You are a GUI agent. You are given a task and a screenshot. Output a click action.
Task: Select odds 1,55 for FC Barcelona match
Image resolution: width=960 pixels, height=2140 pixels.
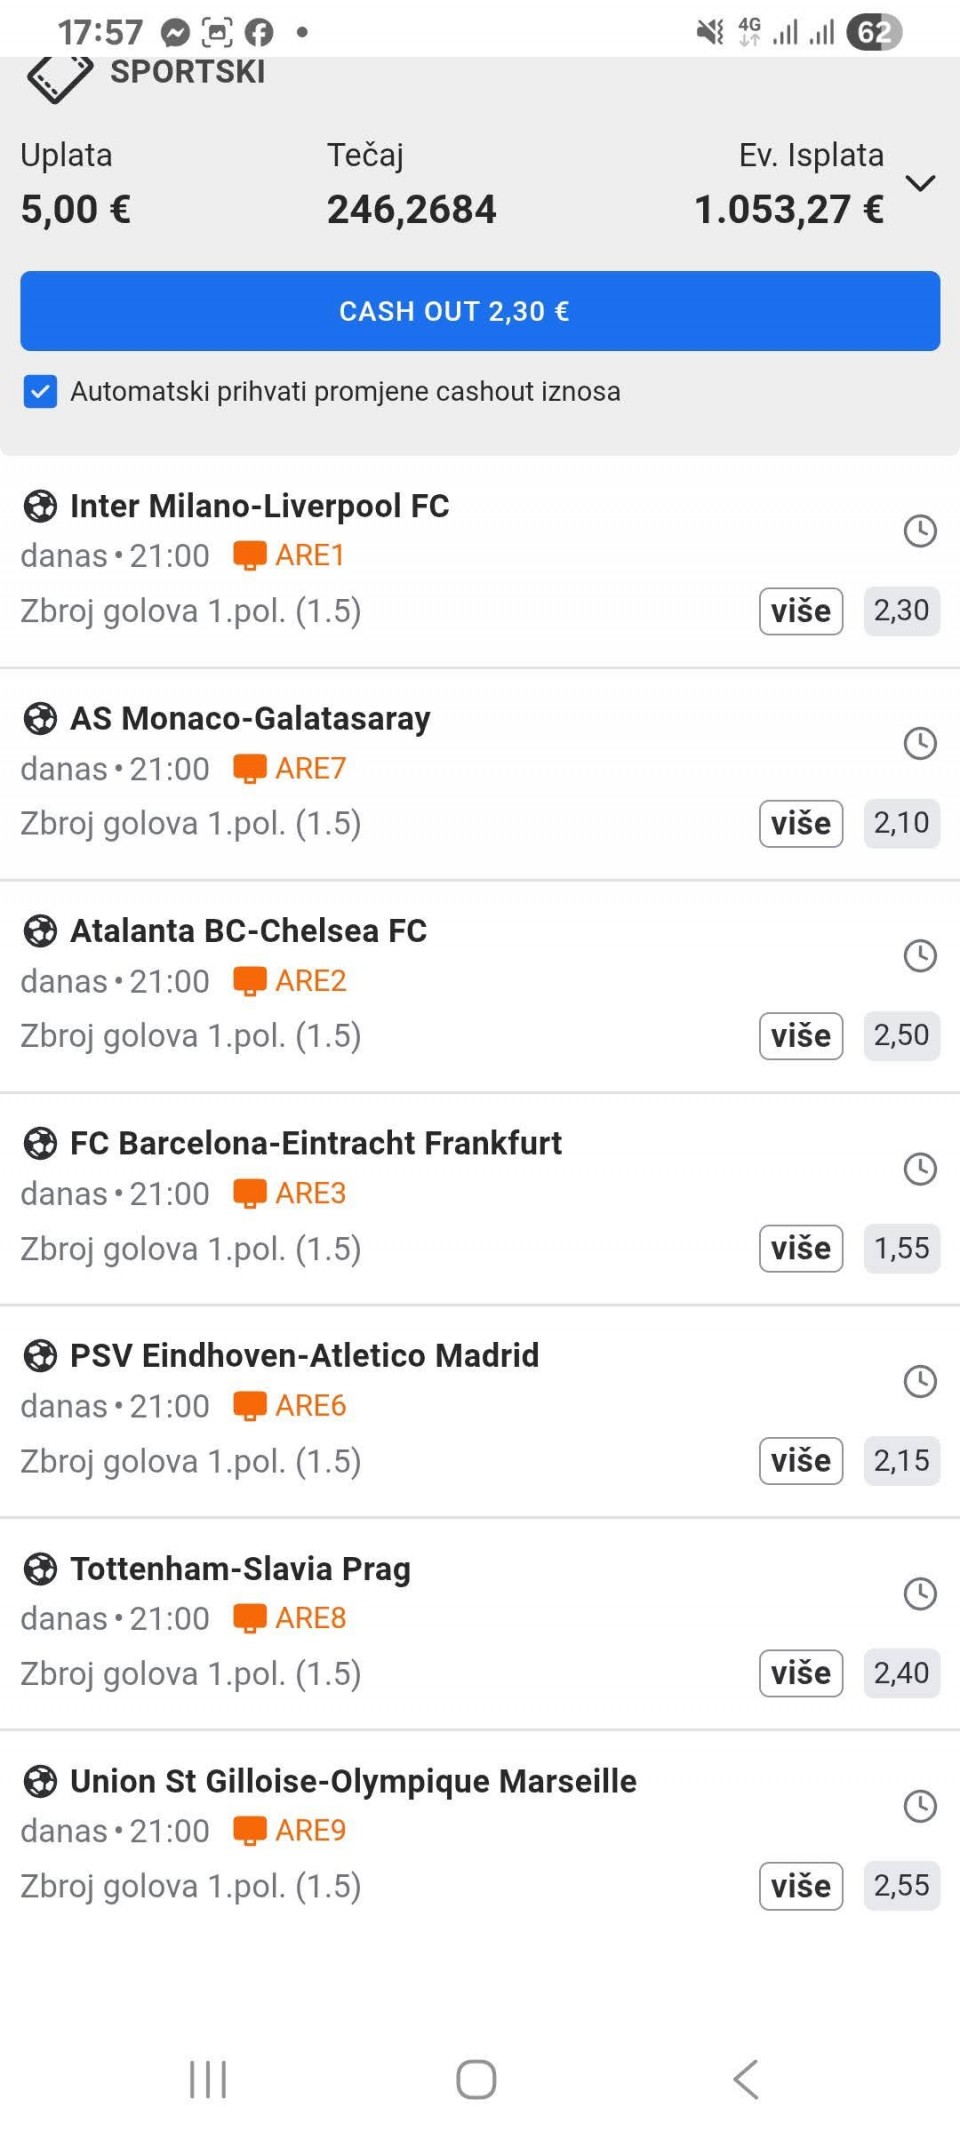(901, 1248)
